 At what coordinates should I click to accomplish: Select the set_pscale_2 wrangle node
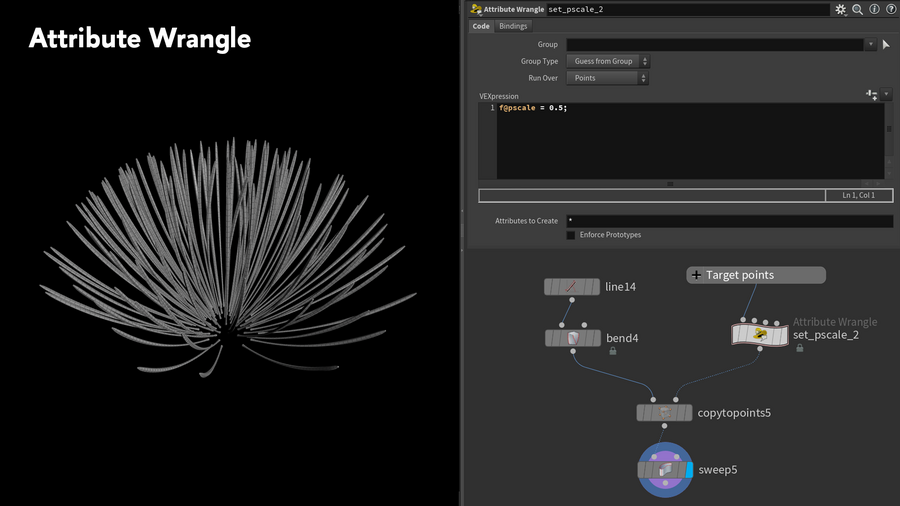[760, 334]
